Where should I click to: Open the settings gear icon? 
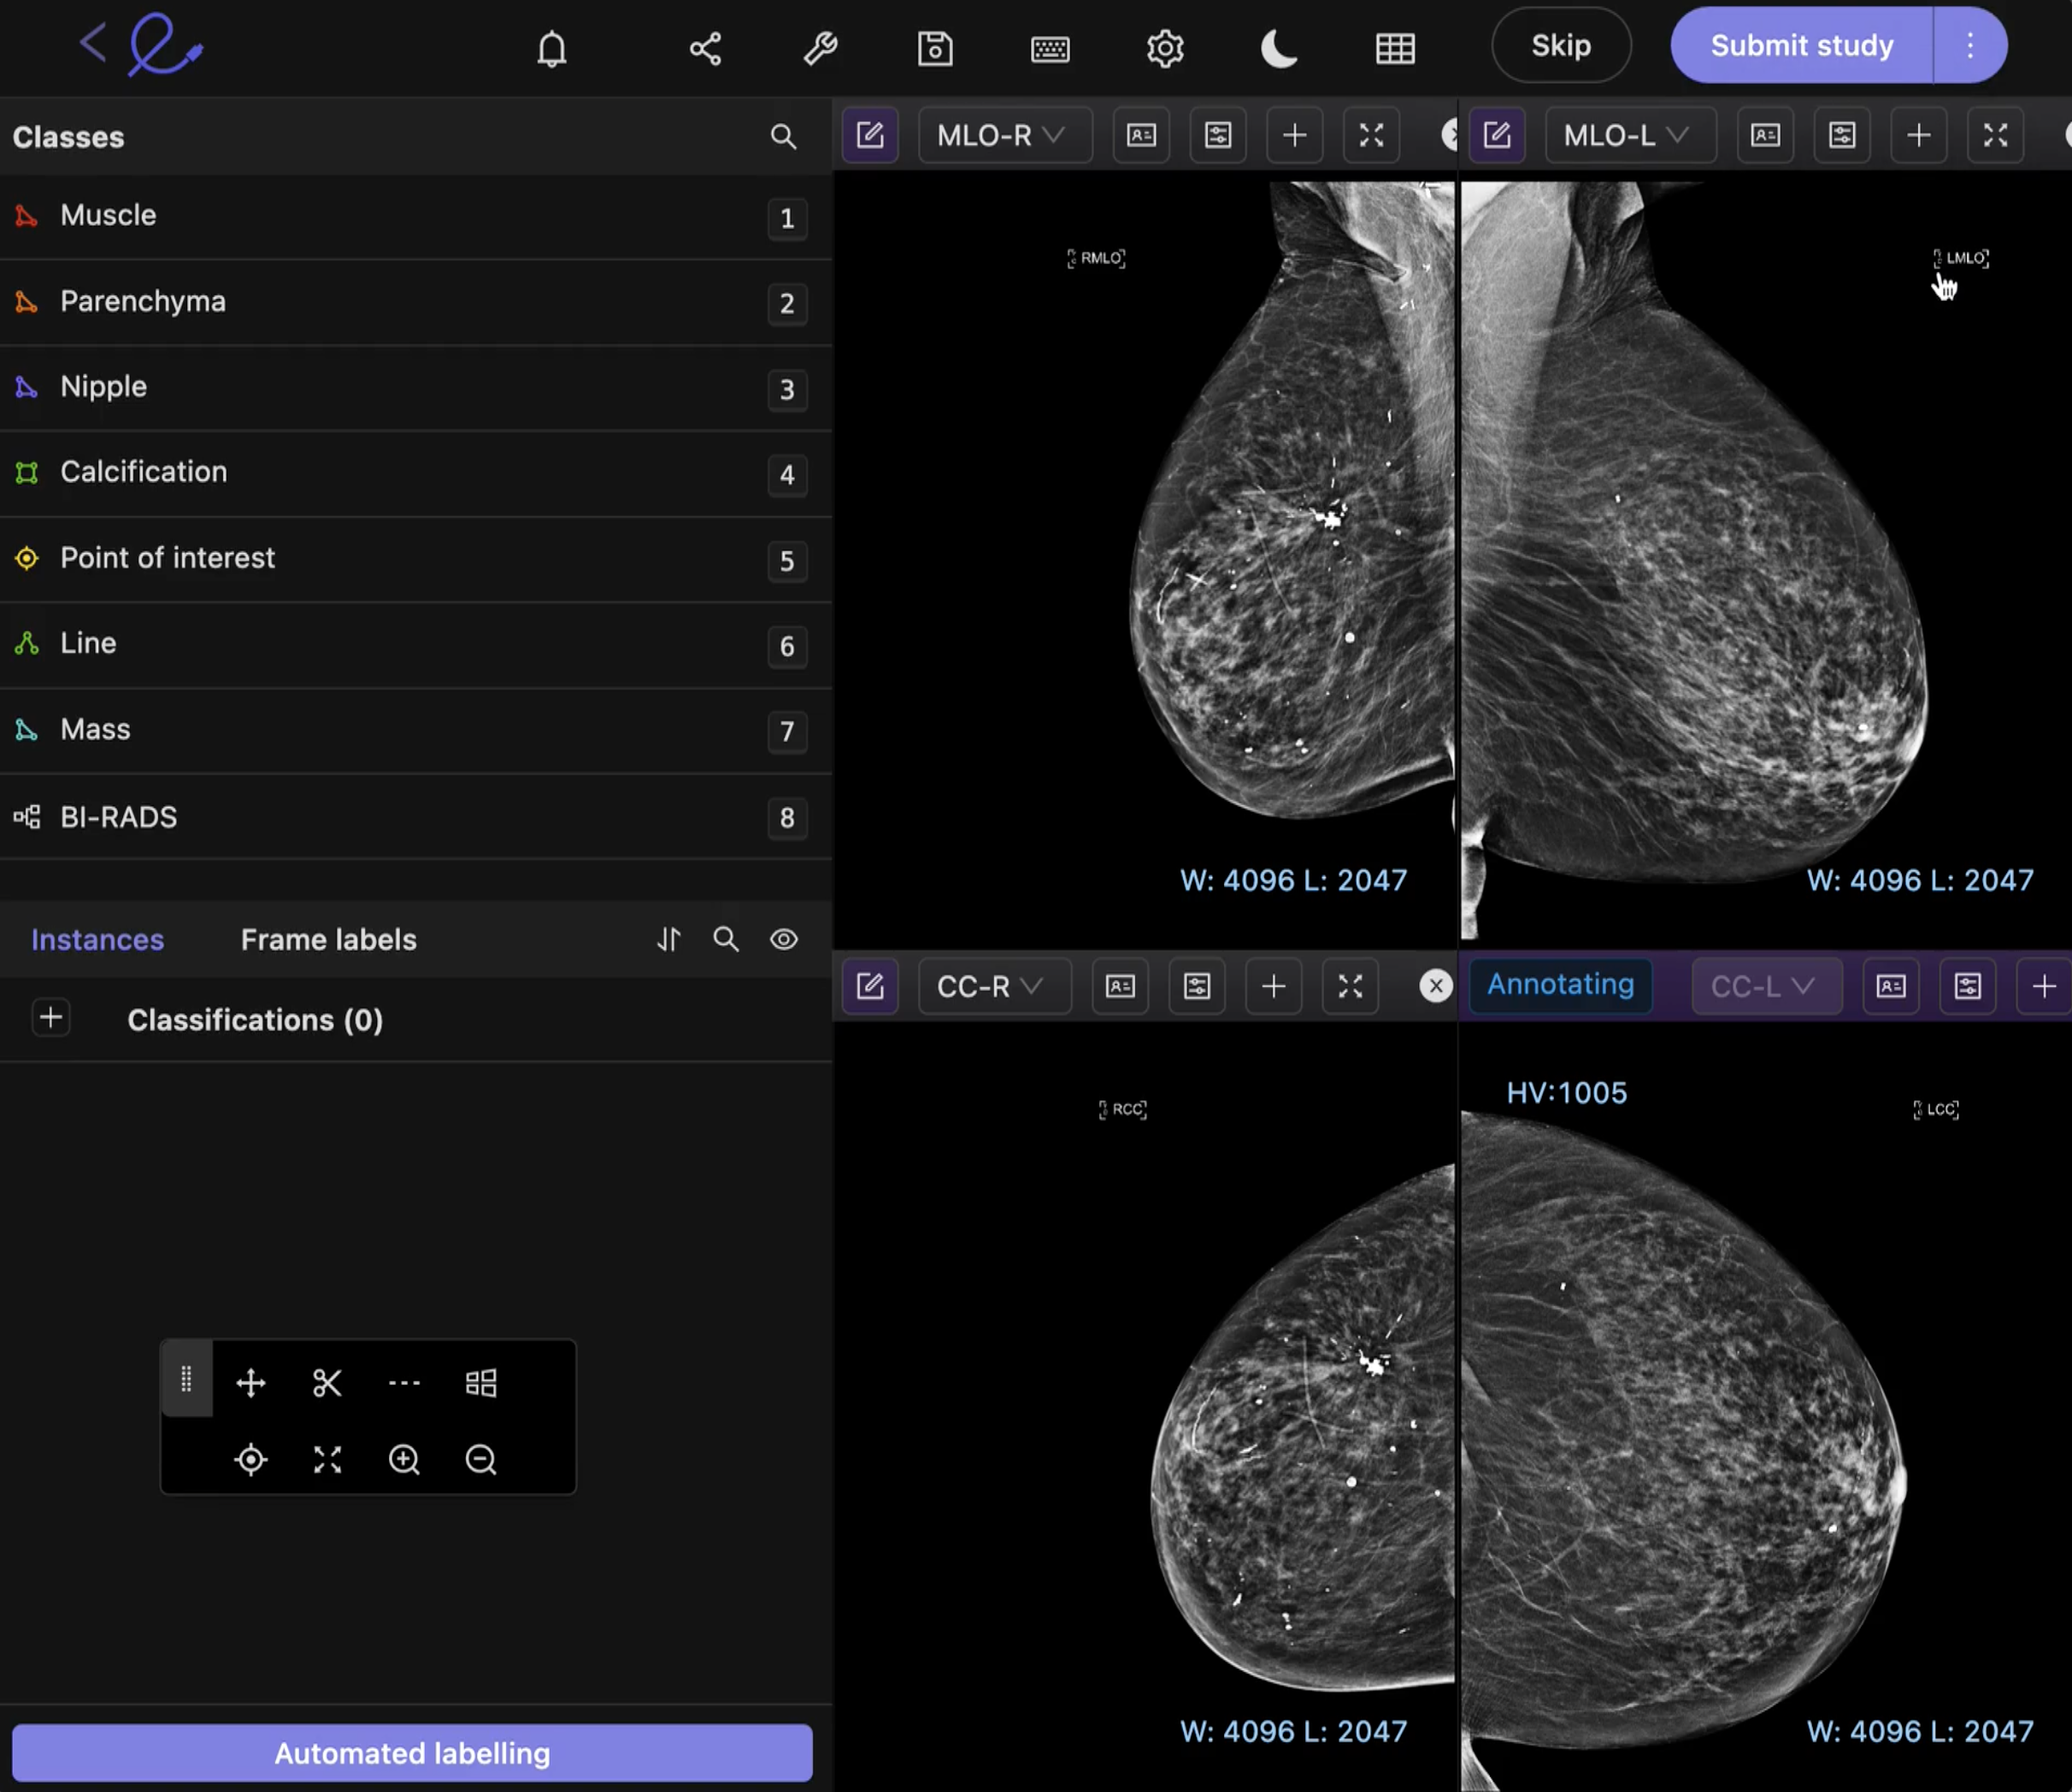(x=1165, y=48)
